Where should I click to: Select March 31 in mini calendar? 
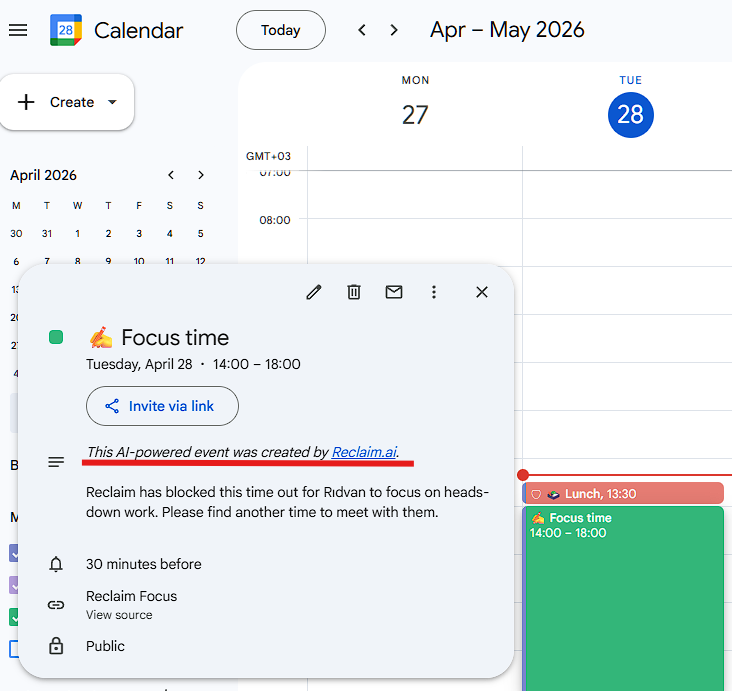click(47, 233)
